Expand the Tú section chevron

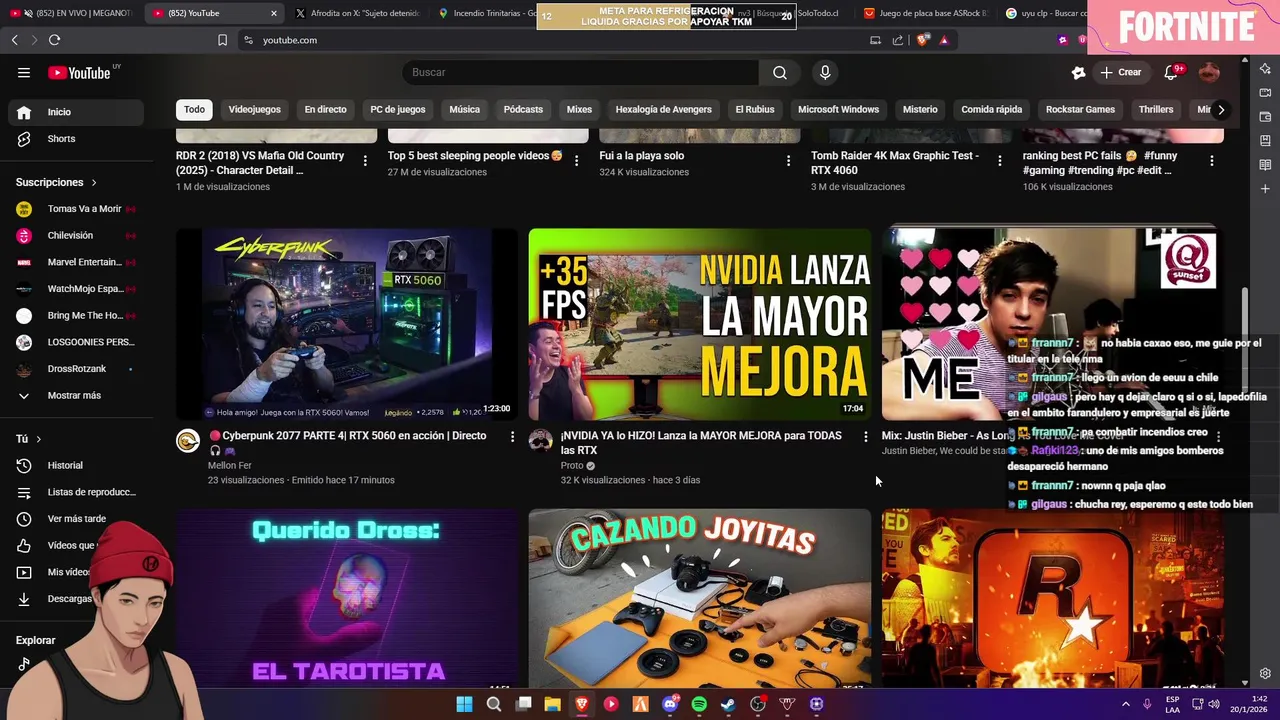pos(39,439)
